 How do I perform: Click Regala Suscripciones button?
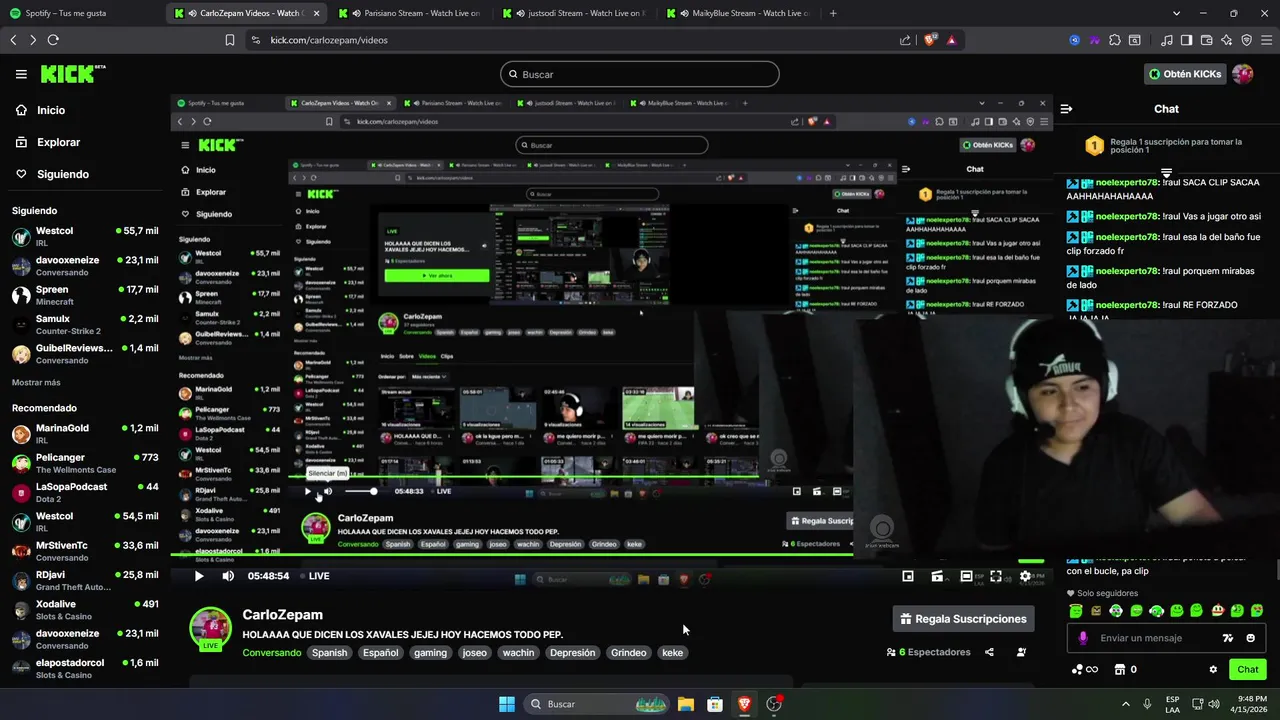pos(963,619)
